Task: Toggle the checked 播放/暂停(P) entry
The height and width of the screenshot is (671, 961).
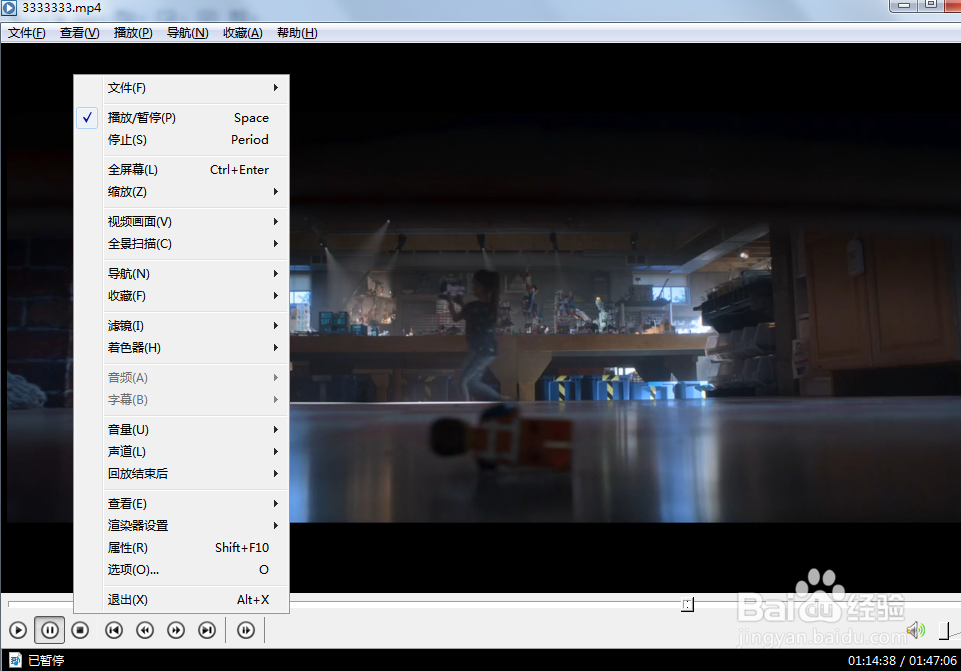Action: pos(181,118)
